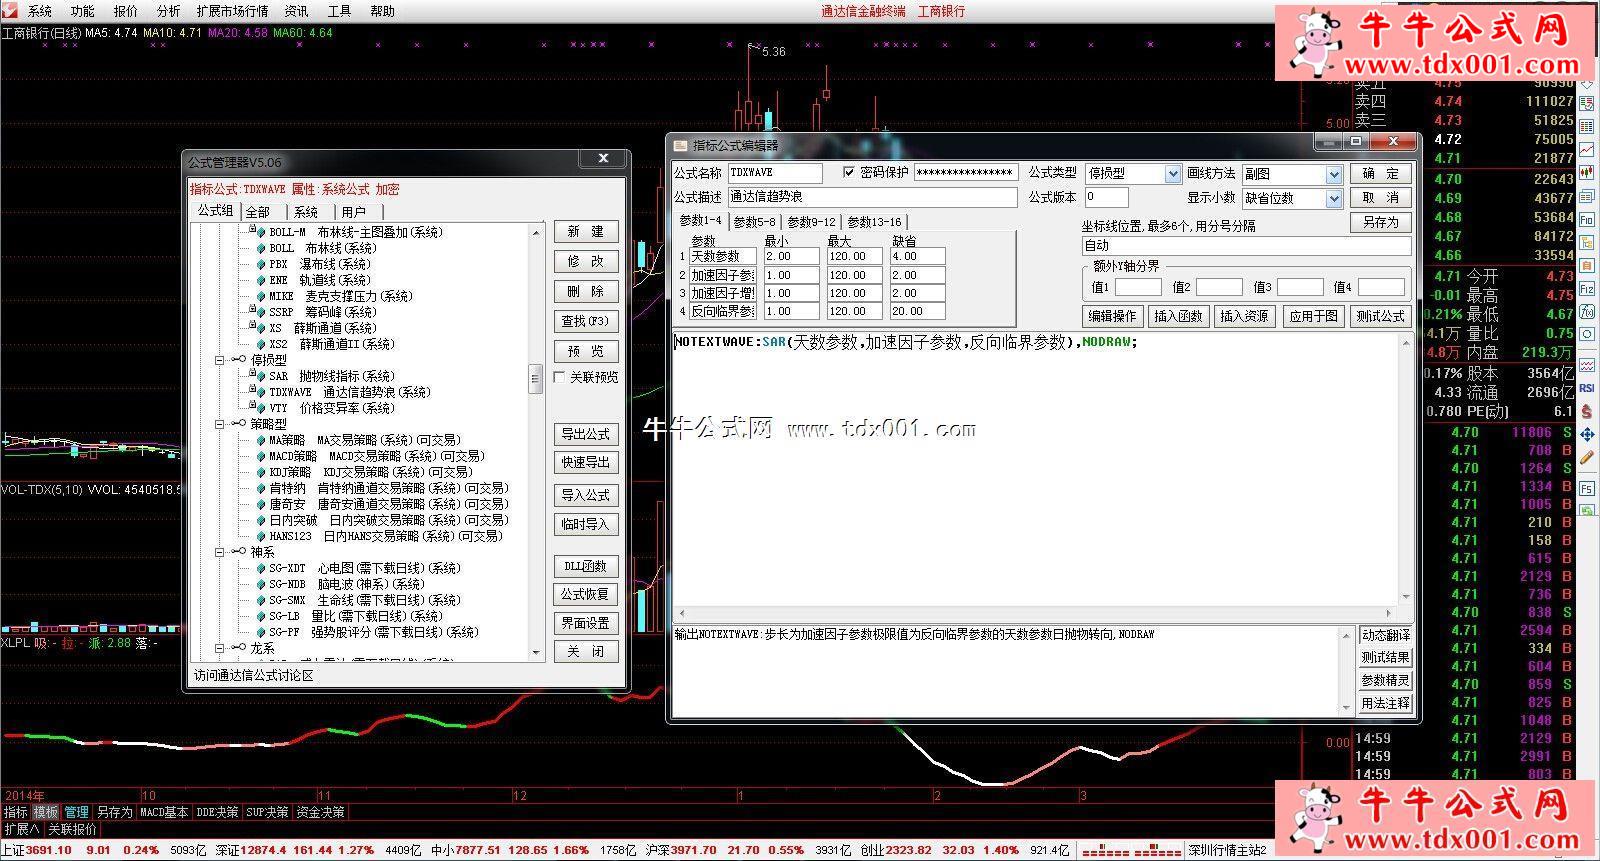Click the F10 icon in right sidebar
This screenshot has height=861, width=1600.
click(x=1586, y=219)
